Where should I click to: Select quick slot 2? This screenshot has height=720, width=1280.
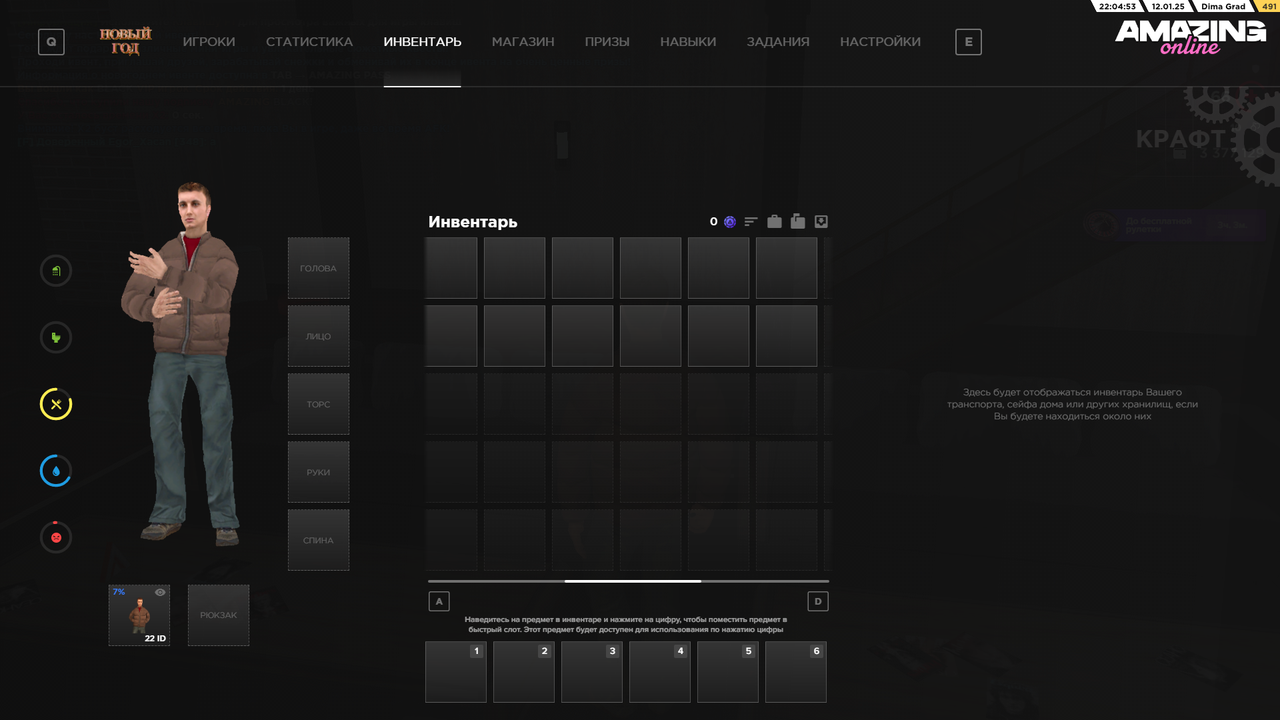524,672
